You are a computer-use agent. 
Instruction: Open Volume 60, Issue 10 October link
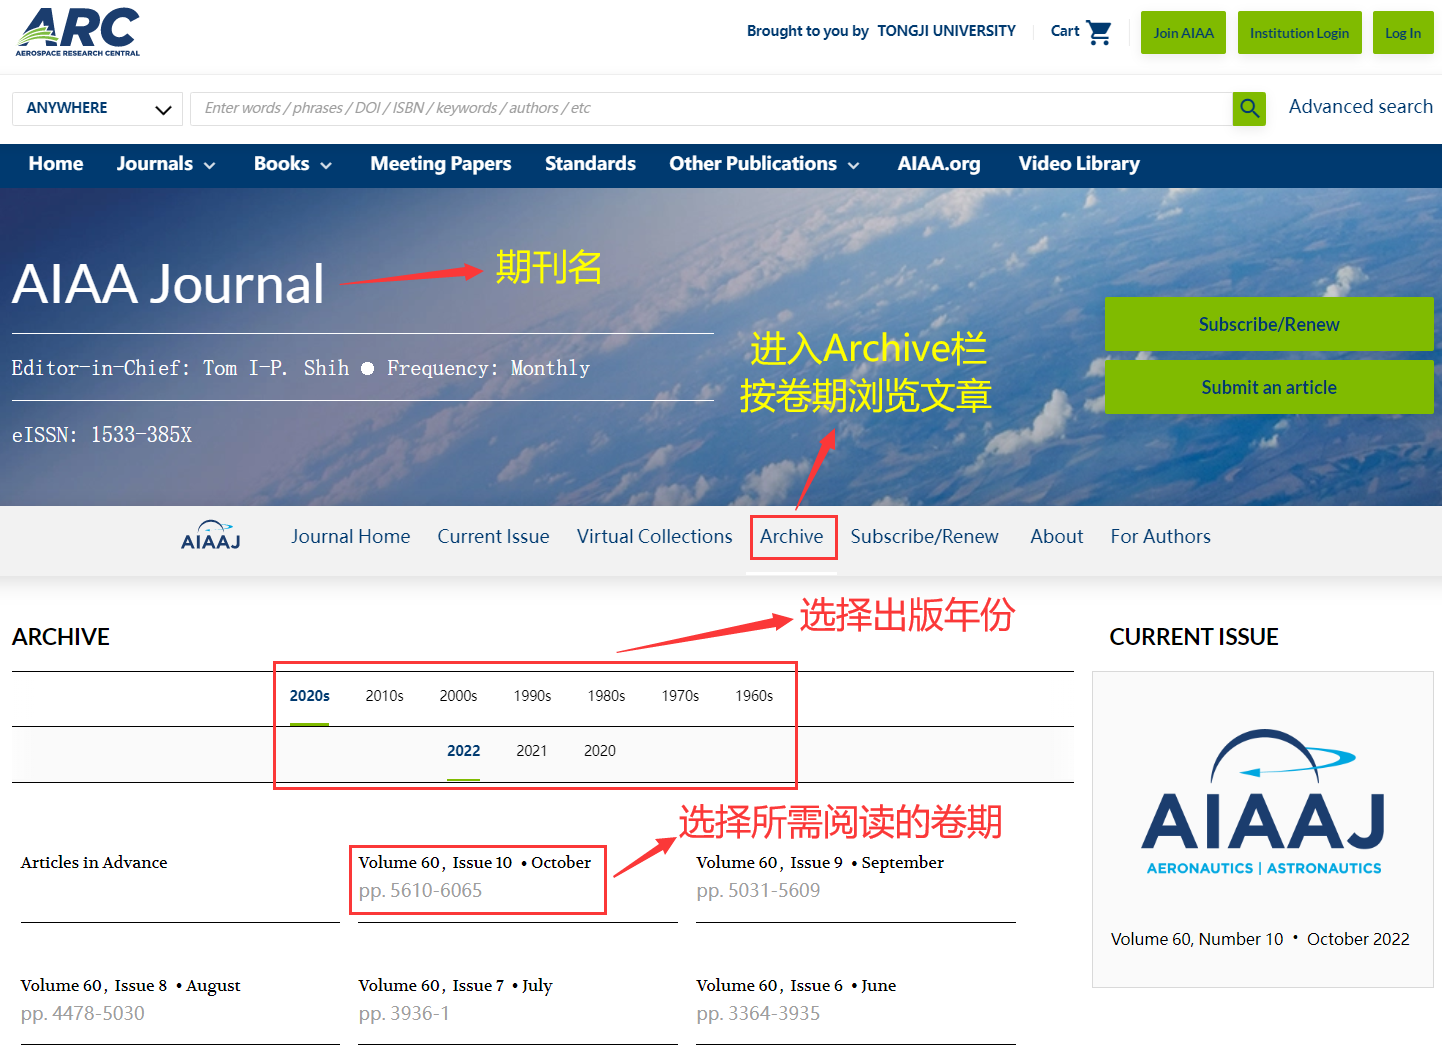pos(474,863)
